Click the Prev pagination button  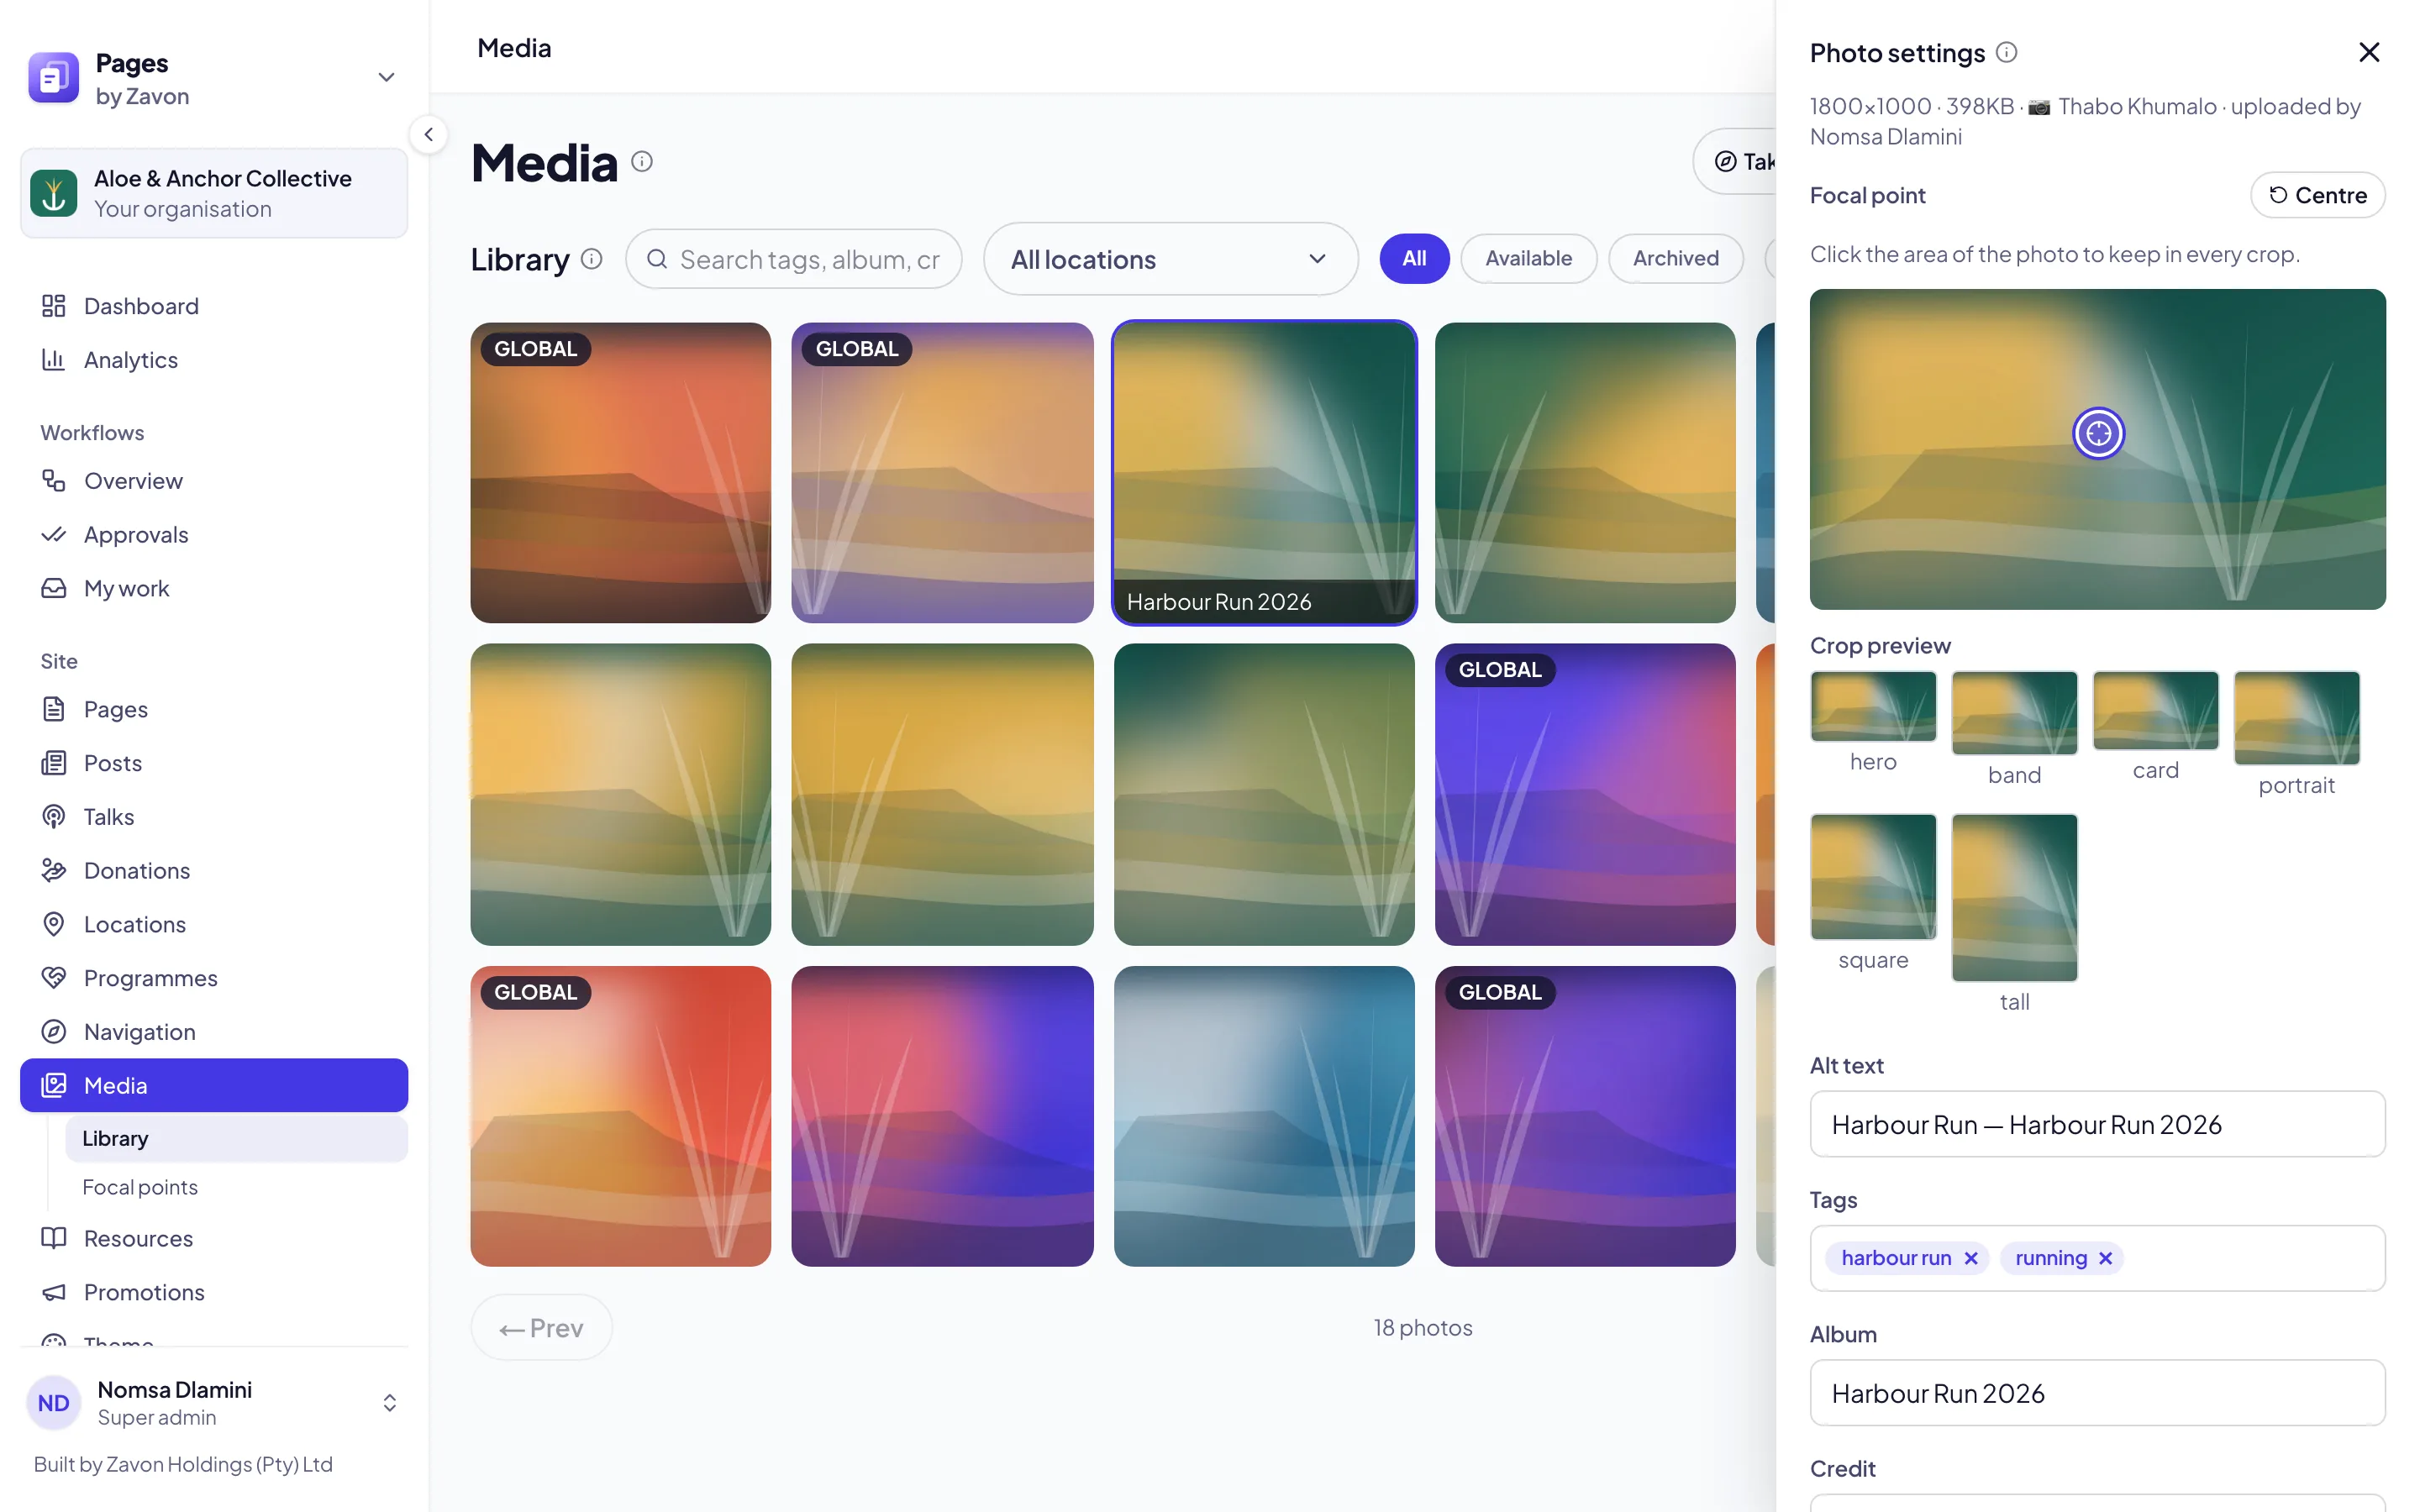click(x=541, y=1327)
